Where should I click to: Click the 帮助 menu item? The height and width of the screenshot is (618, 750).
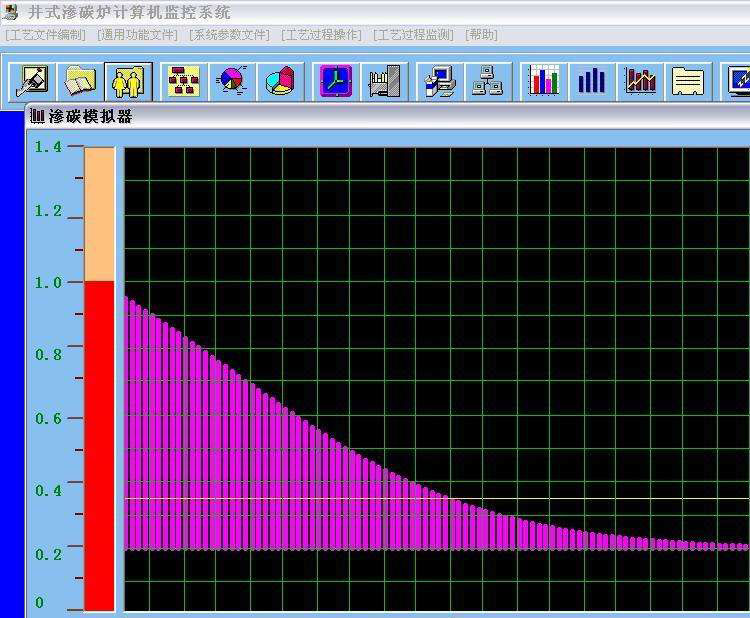point(481,35)
